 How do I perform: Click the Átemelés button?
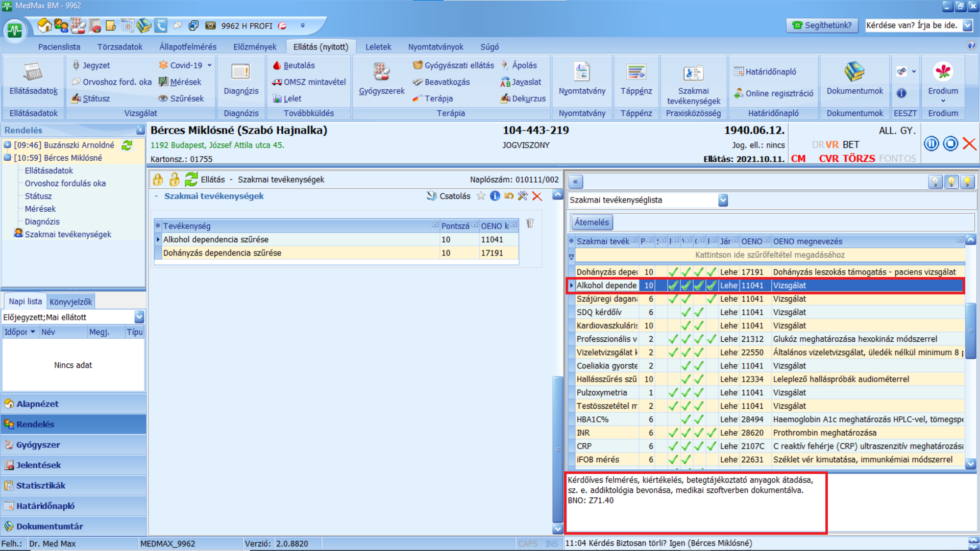[591, 222]
